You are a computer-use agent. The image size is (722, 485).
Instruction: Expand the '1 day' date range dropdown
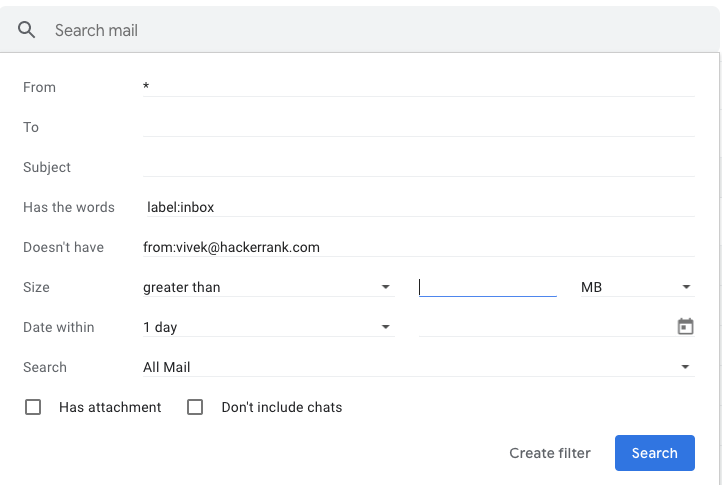[268, 327]
